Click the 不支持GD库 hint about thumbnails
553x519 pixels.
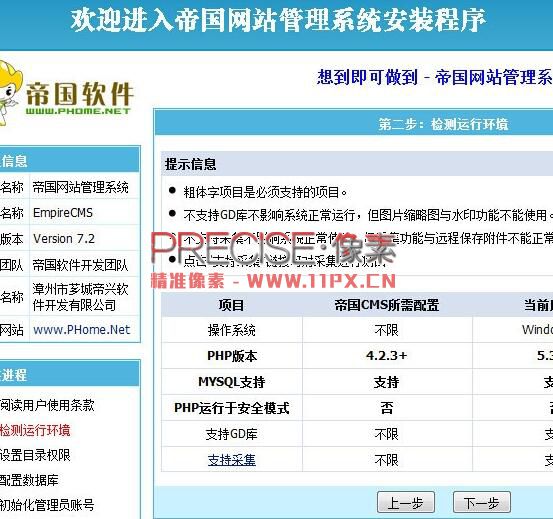(x=367, y=215)
